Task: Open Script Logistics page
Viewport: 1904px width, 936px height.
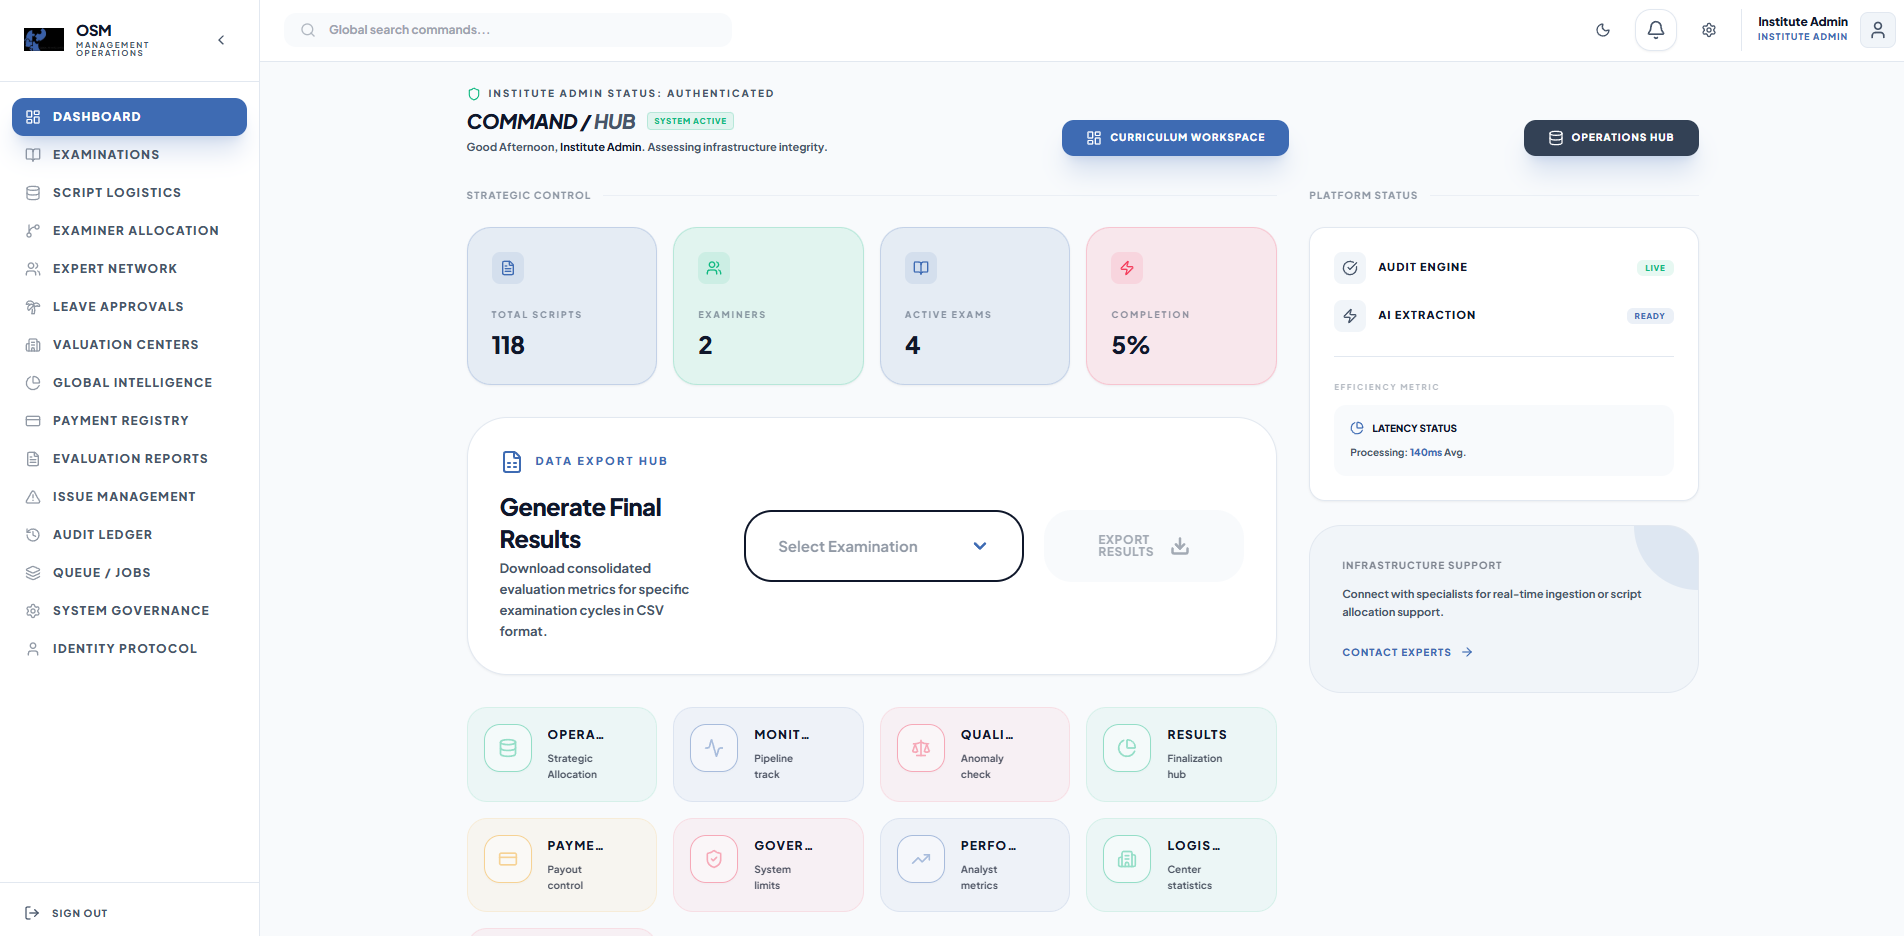Action: (129, 193)
